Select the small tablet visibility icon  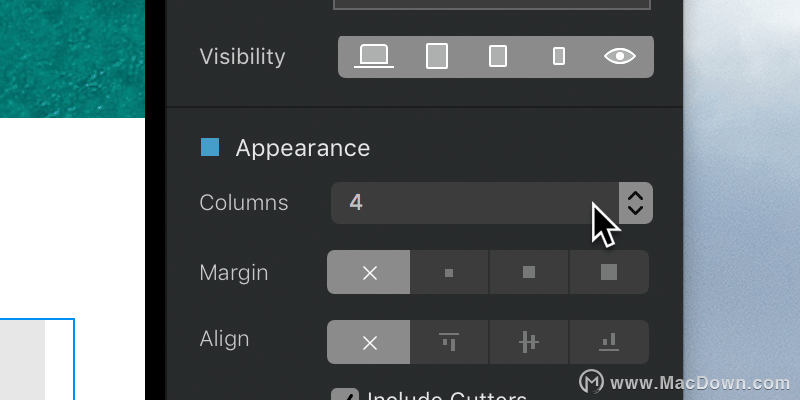498,56
